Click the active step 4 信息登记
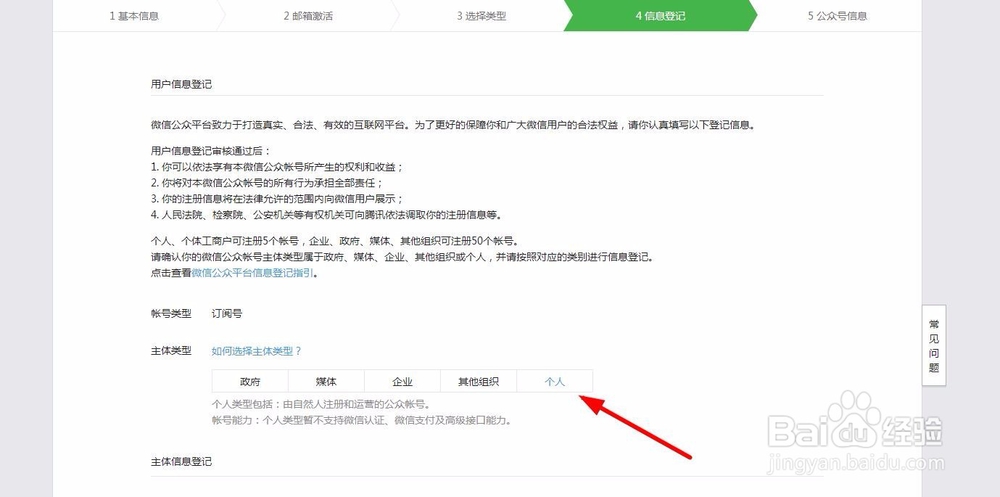The height and width of the screenshot is (497, 1000). tap(661, 16)
